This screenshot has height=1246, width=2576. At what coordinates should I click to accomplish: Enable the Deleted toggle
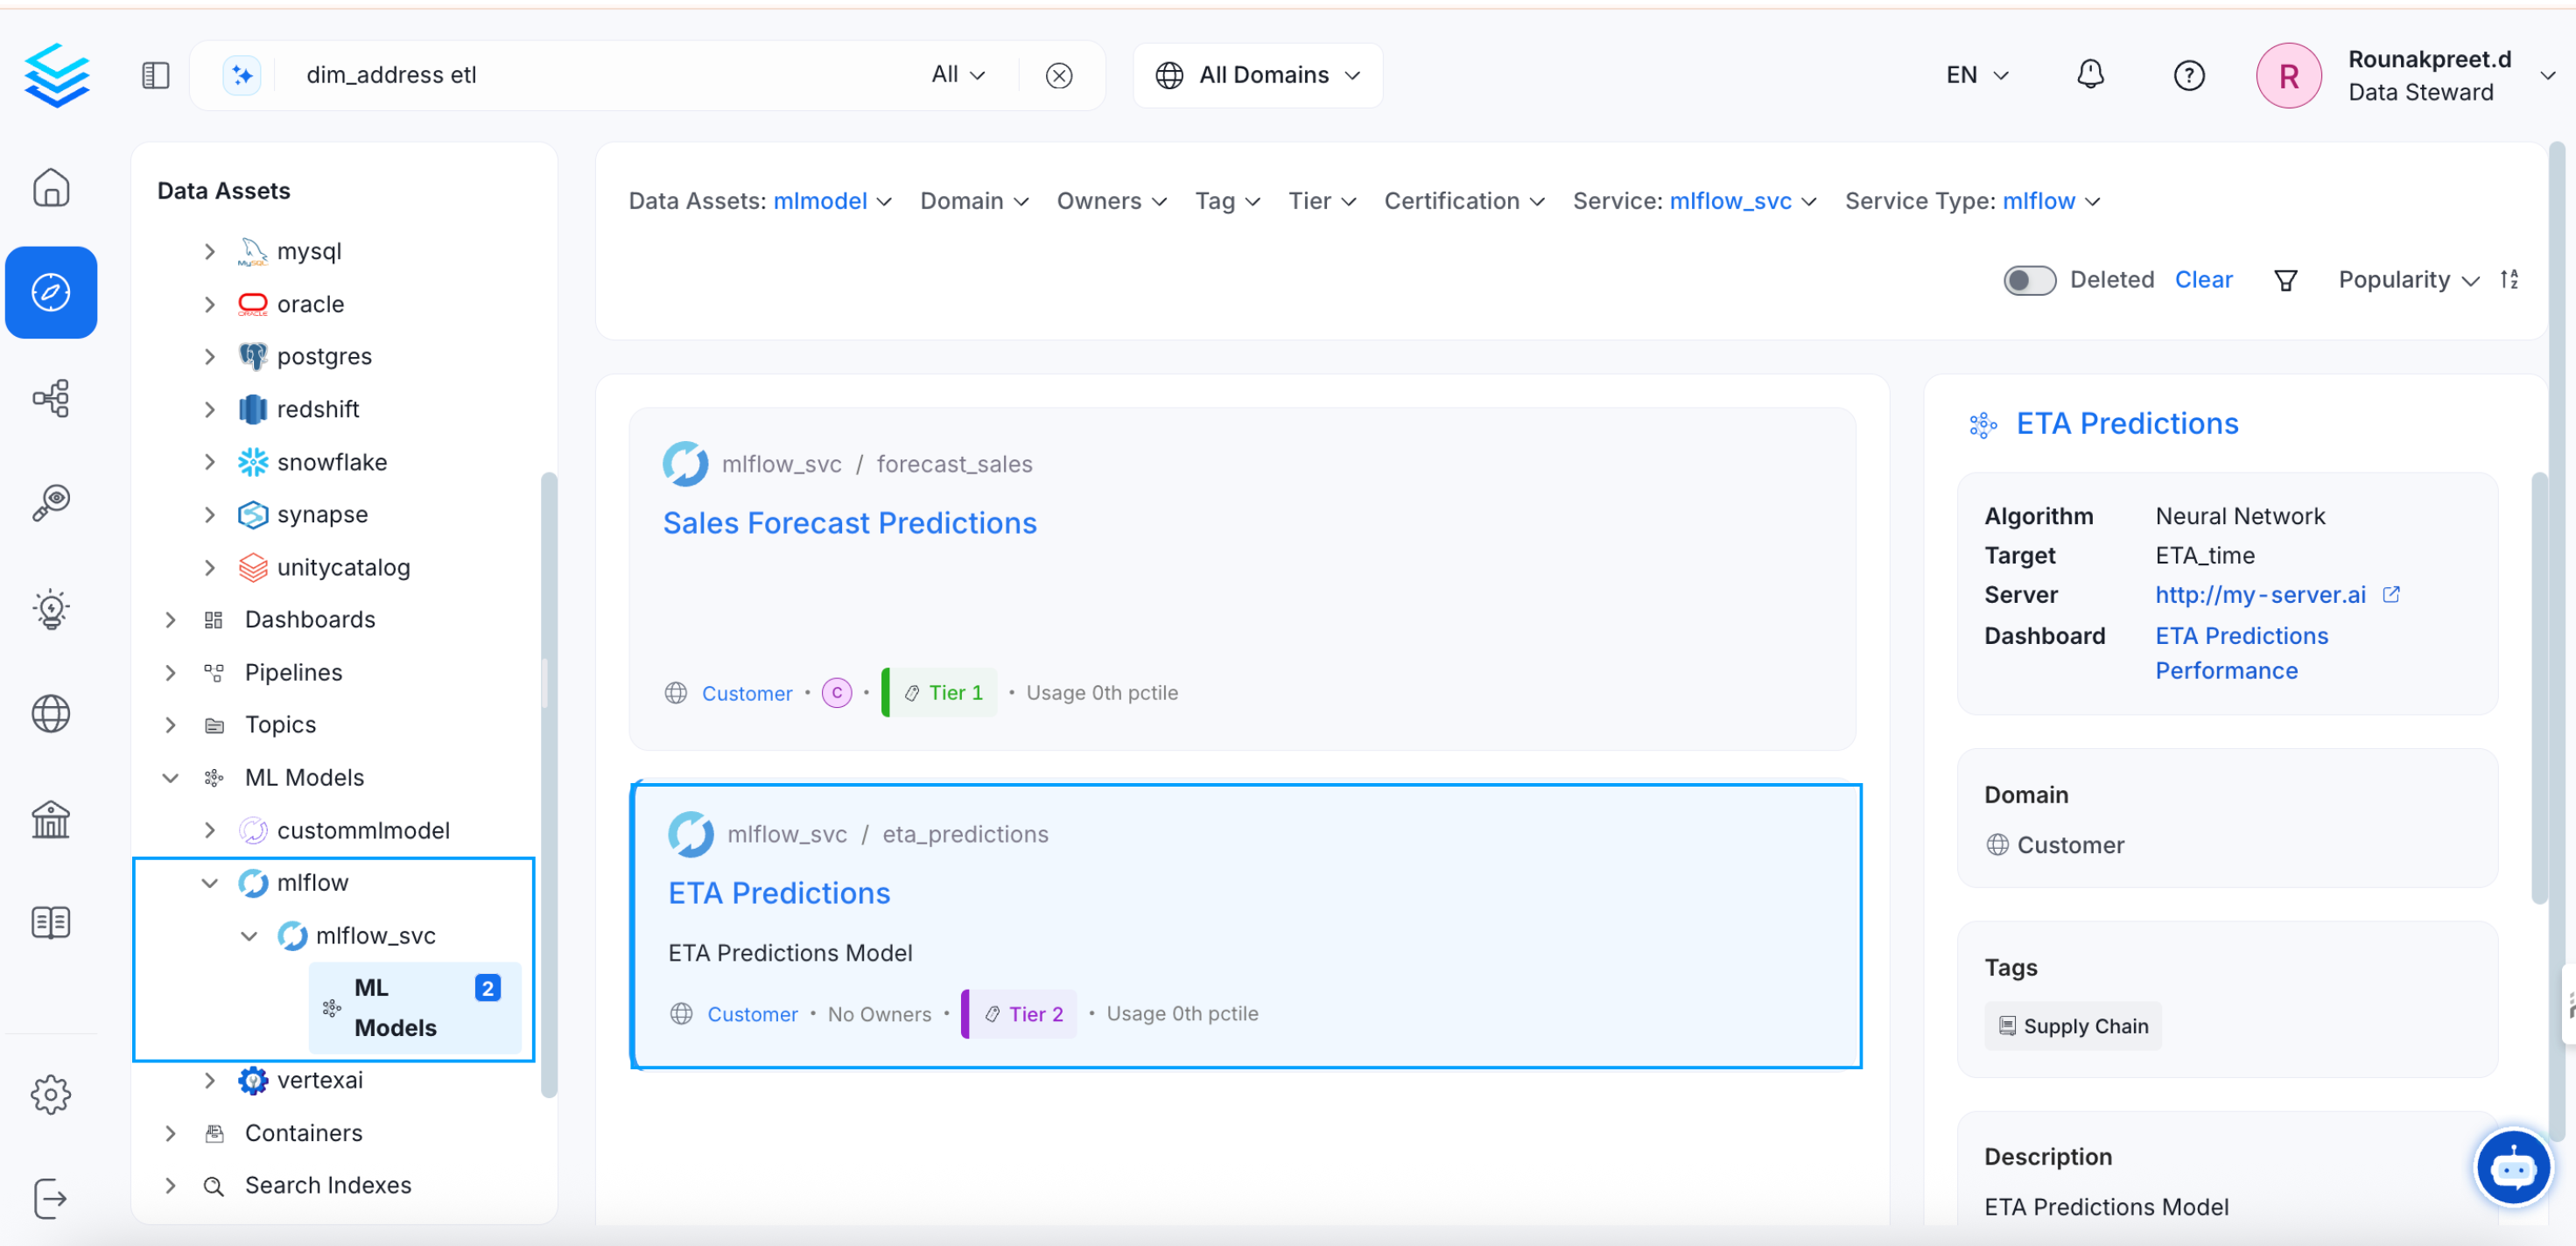(2028, 280)
